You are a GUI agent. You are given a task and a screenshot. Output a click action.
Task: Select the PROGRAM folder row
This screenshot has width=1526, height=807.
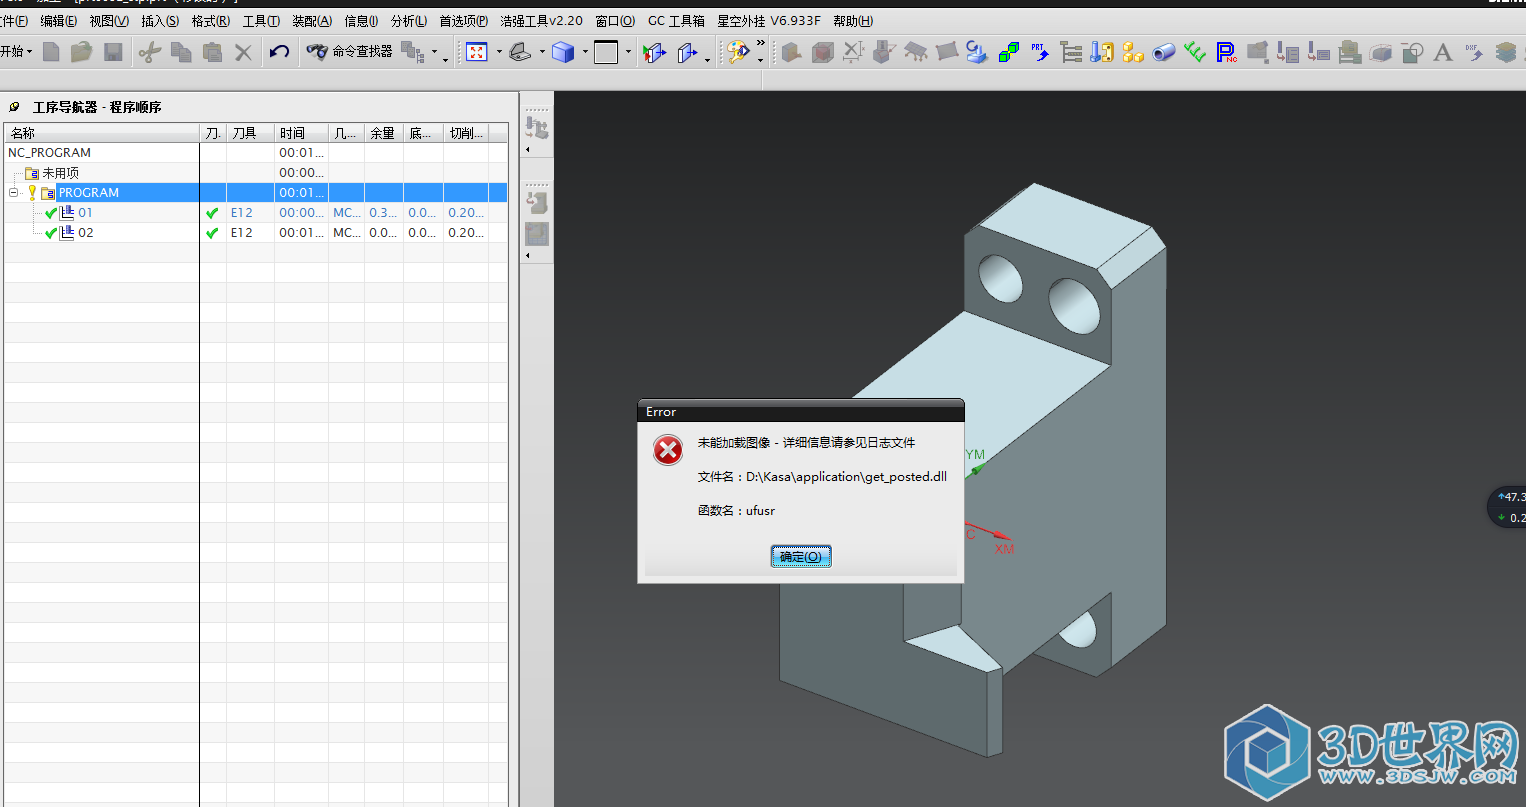coord(256,193)
